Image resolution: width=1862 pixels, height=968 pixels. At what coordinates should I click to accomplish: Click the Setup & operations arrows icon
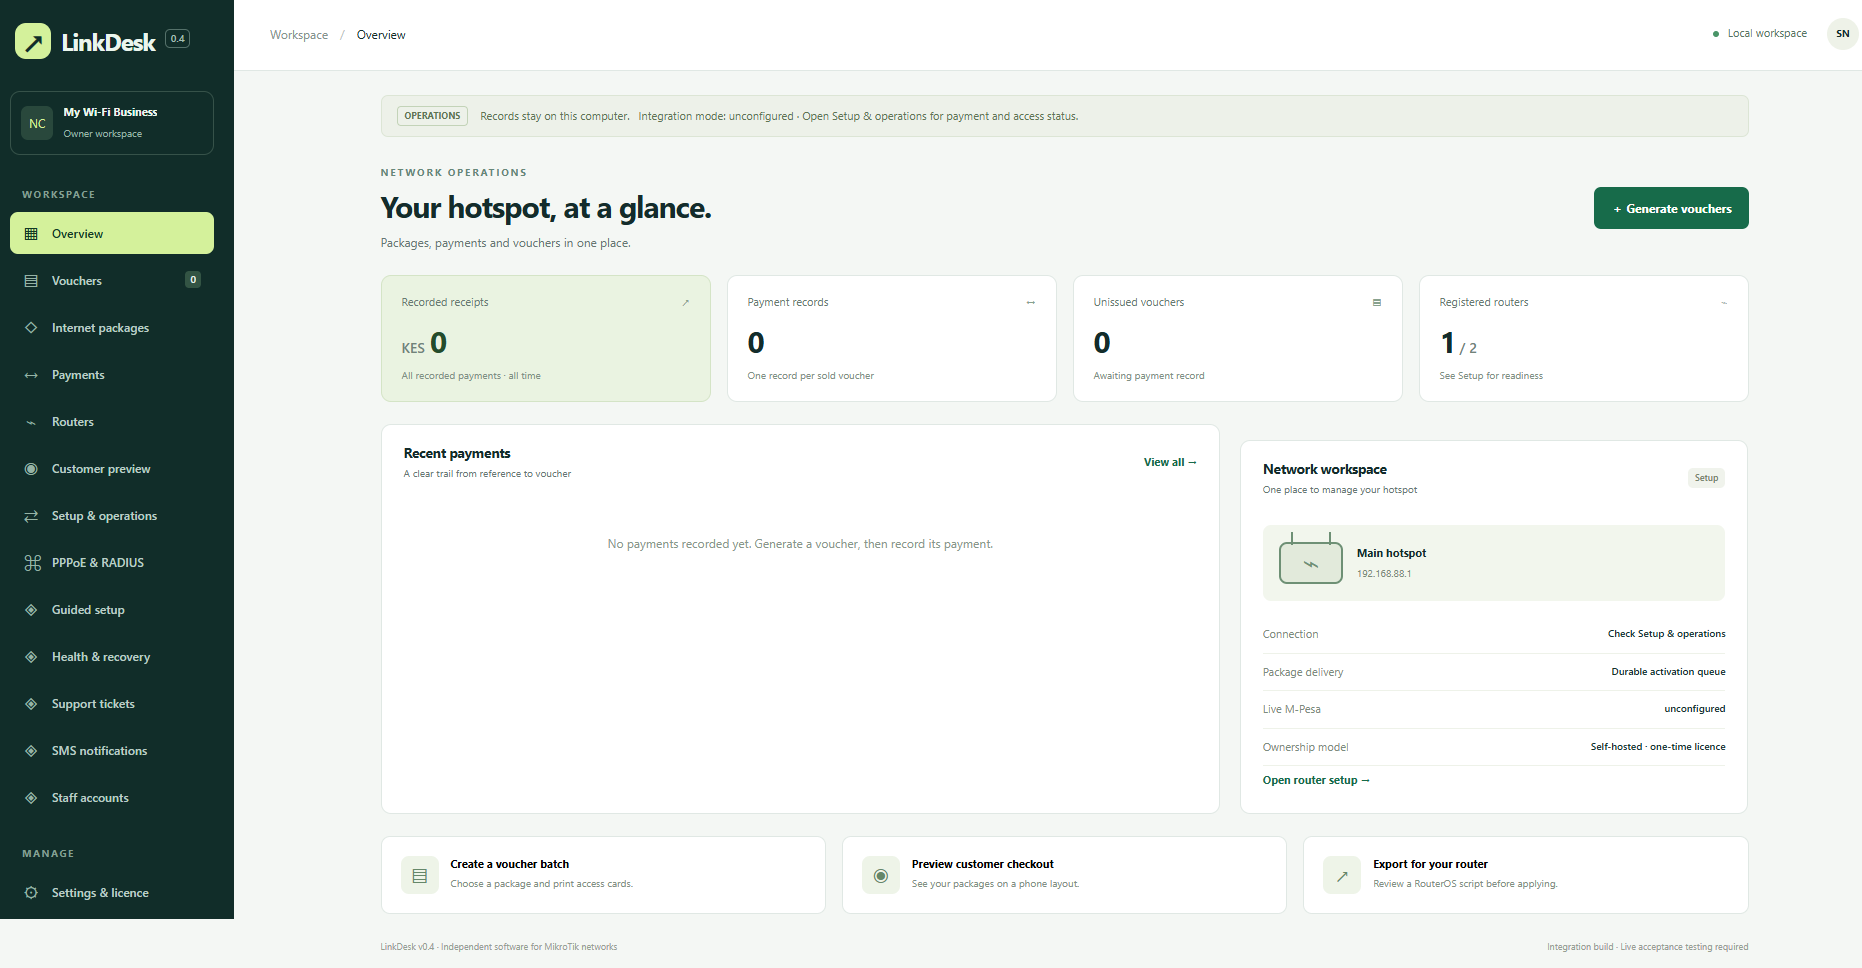pyautogui.click(x=31, y=516)
